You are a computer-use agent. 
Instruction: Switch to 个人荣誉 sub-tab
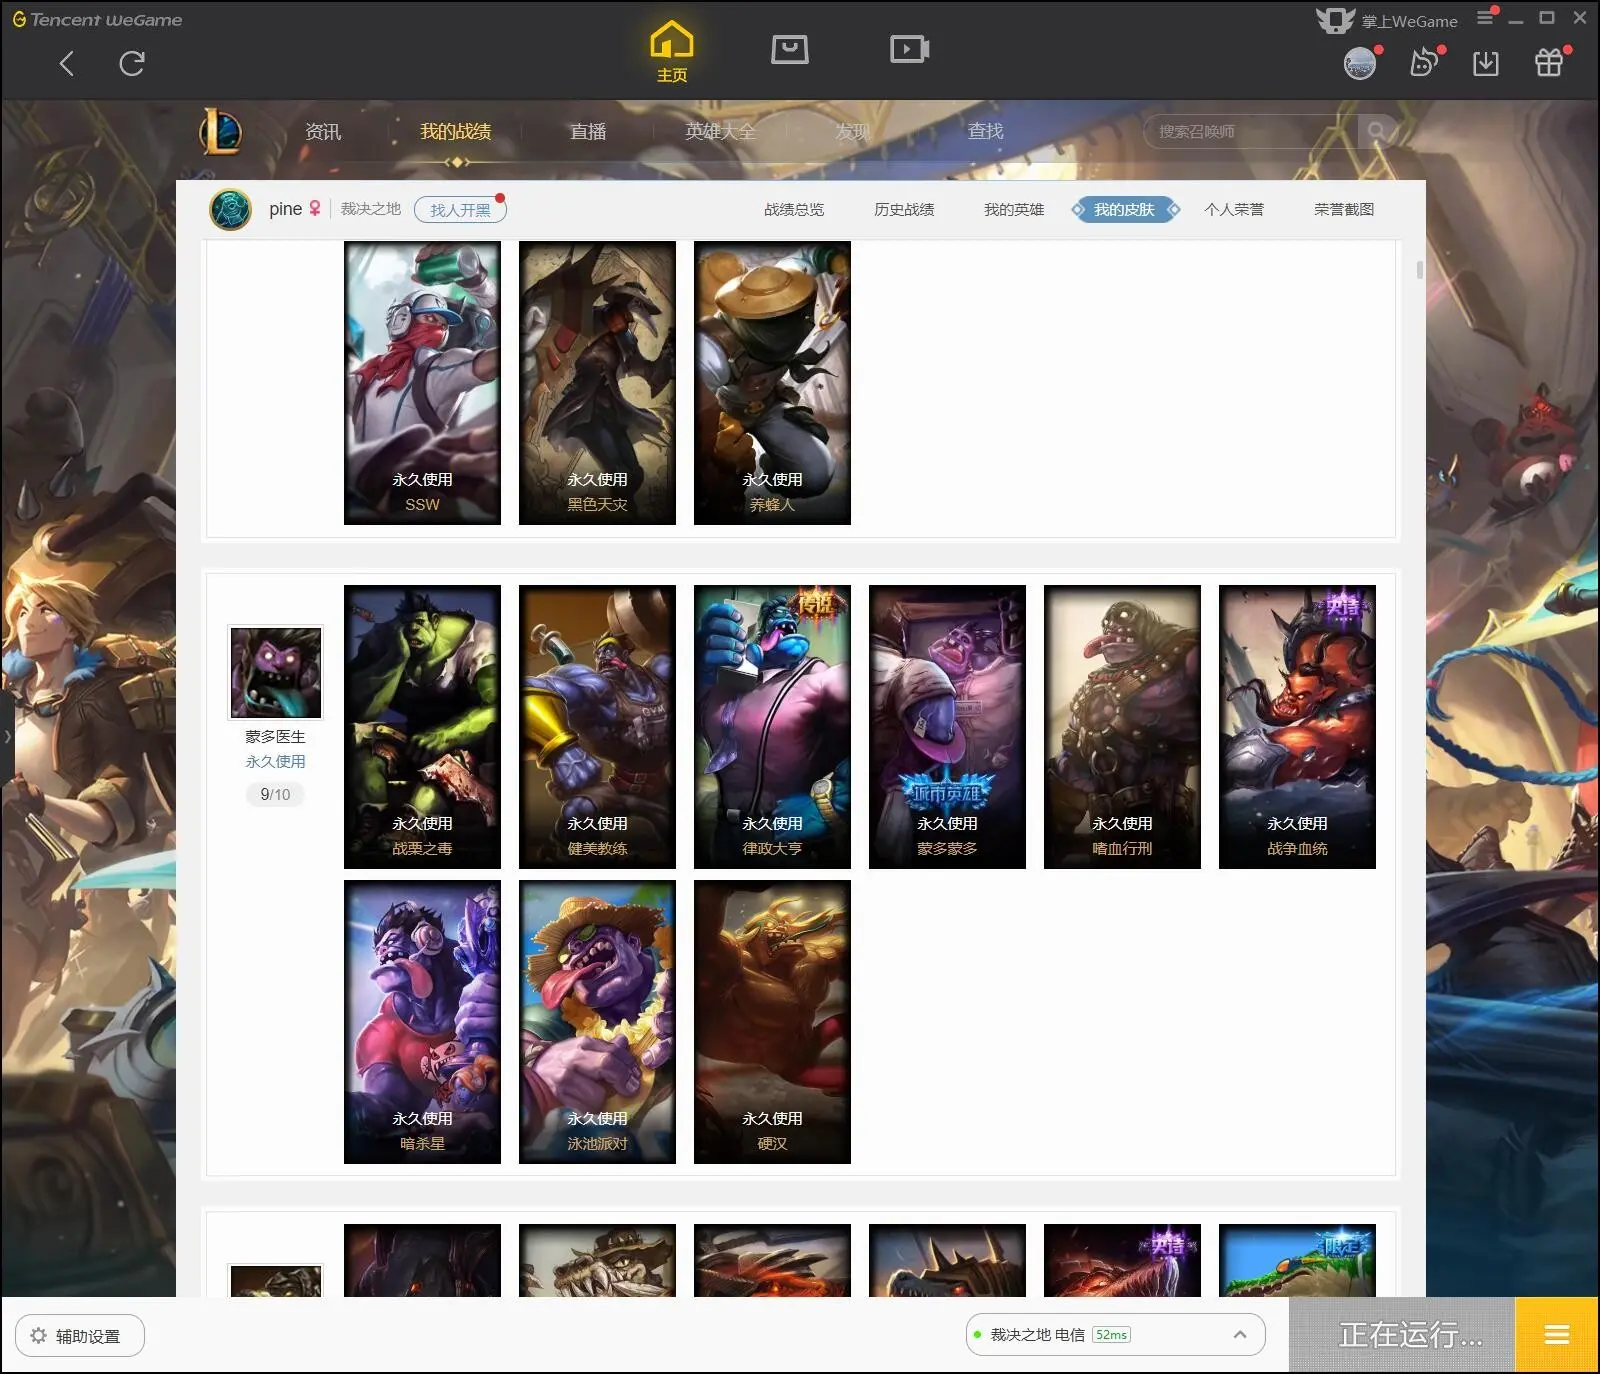click(x=1234, y=210)
